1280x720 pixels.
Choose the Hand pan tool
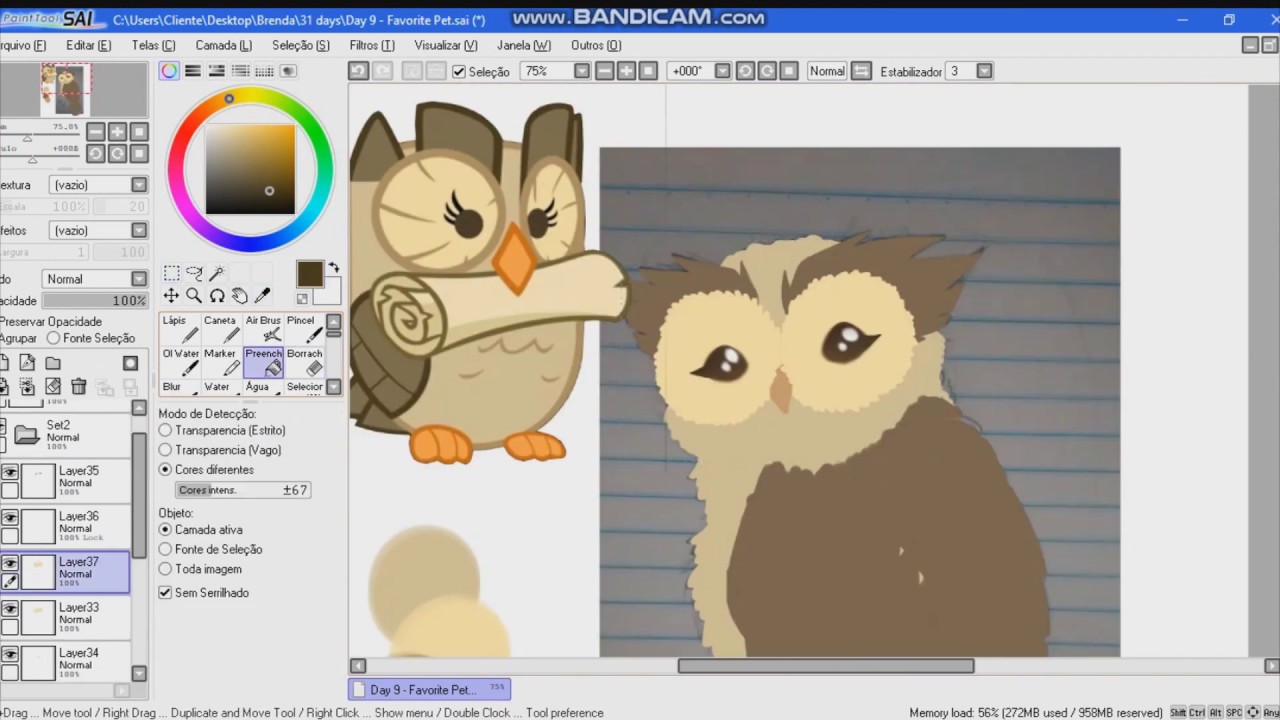(240, 296)
